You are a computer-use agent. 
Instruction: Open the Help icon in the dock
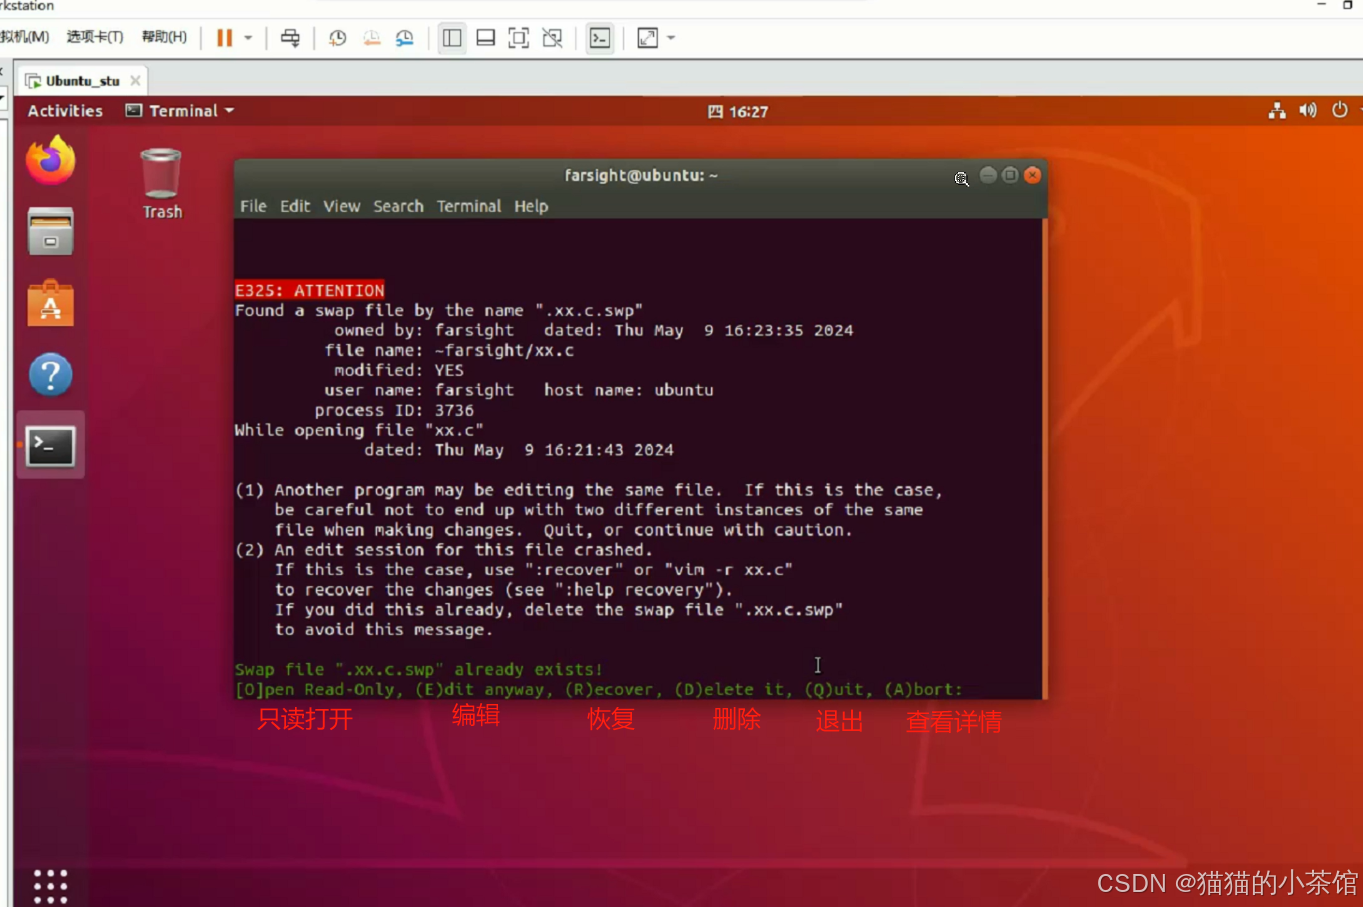50,375
